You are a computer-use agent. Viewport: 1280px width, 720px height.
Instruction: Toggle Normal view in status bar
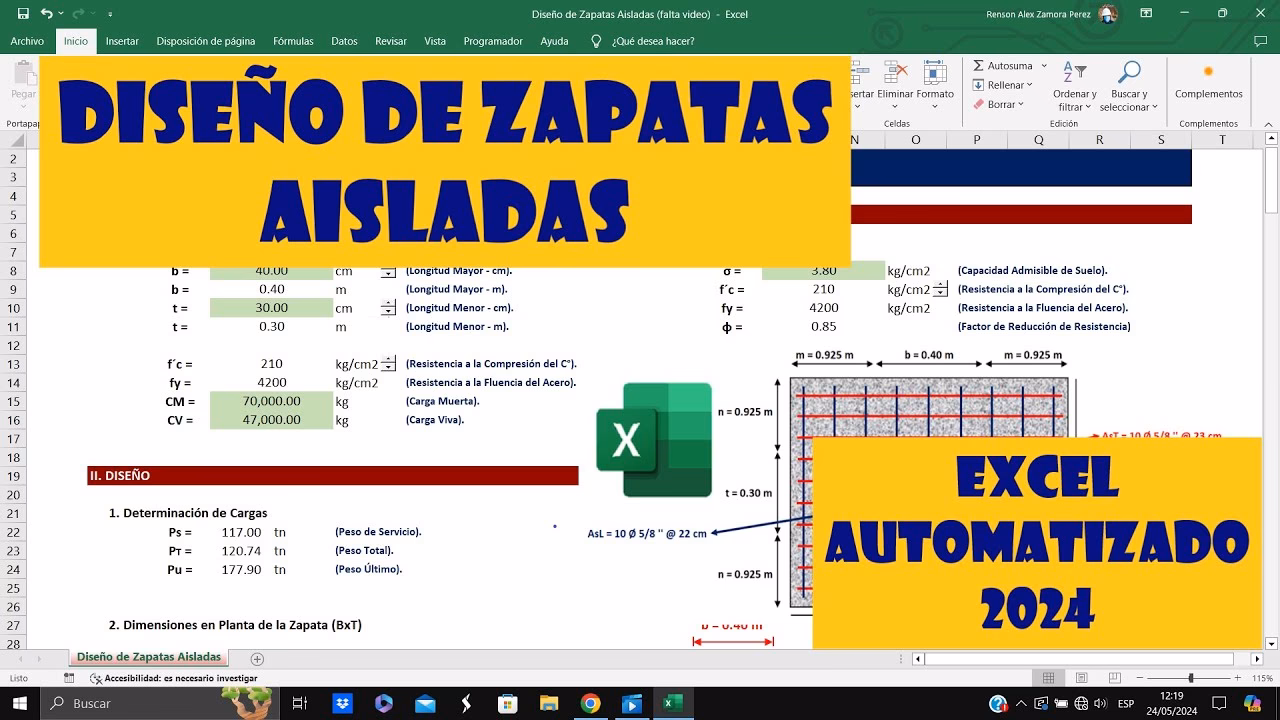tap(1047, 677)
